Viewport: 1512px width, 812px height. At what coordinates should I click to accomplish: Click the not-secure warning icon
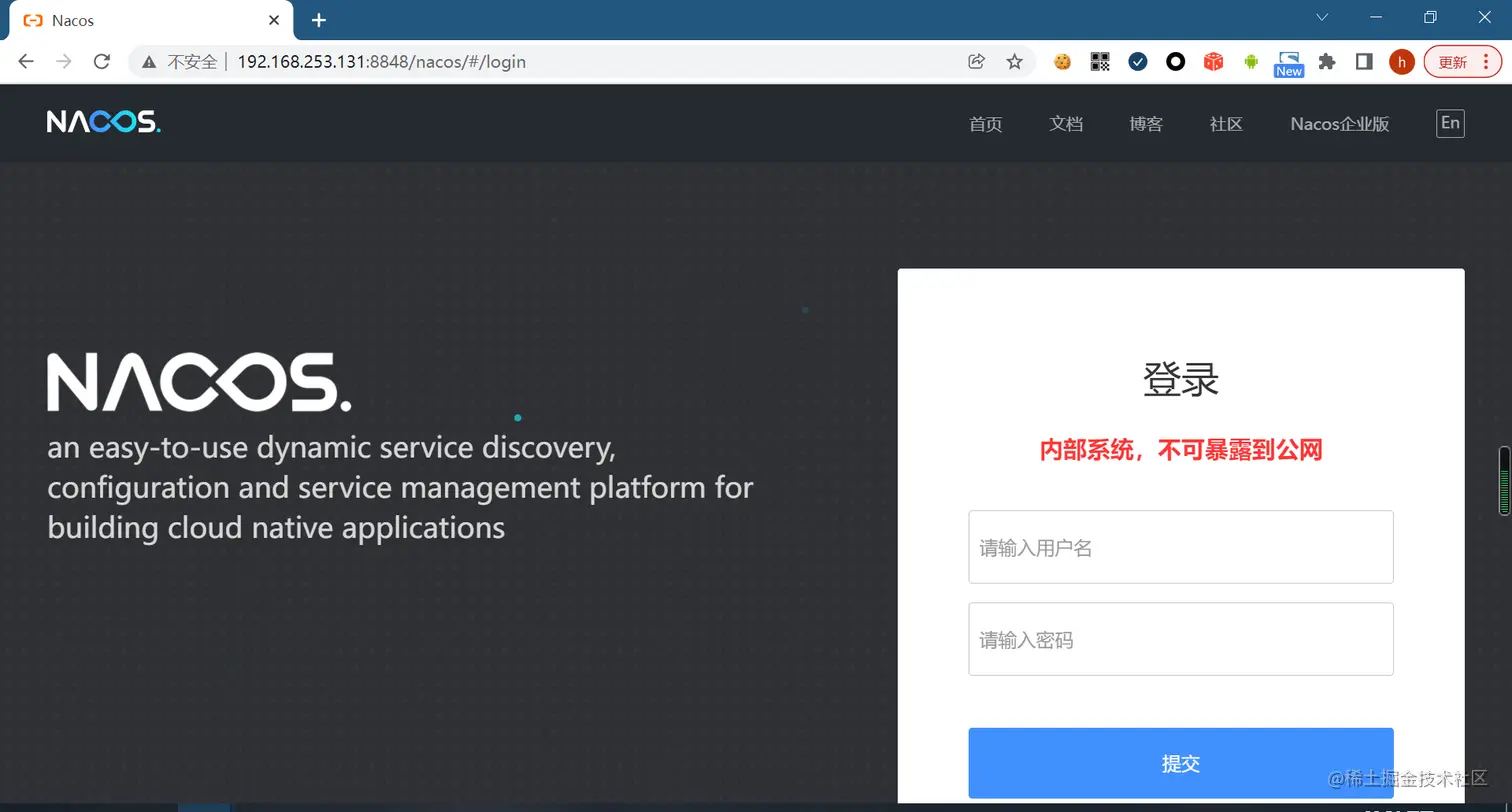(149, 62)
